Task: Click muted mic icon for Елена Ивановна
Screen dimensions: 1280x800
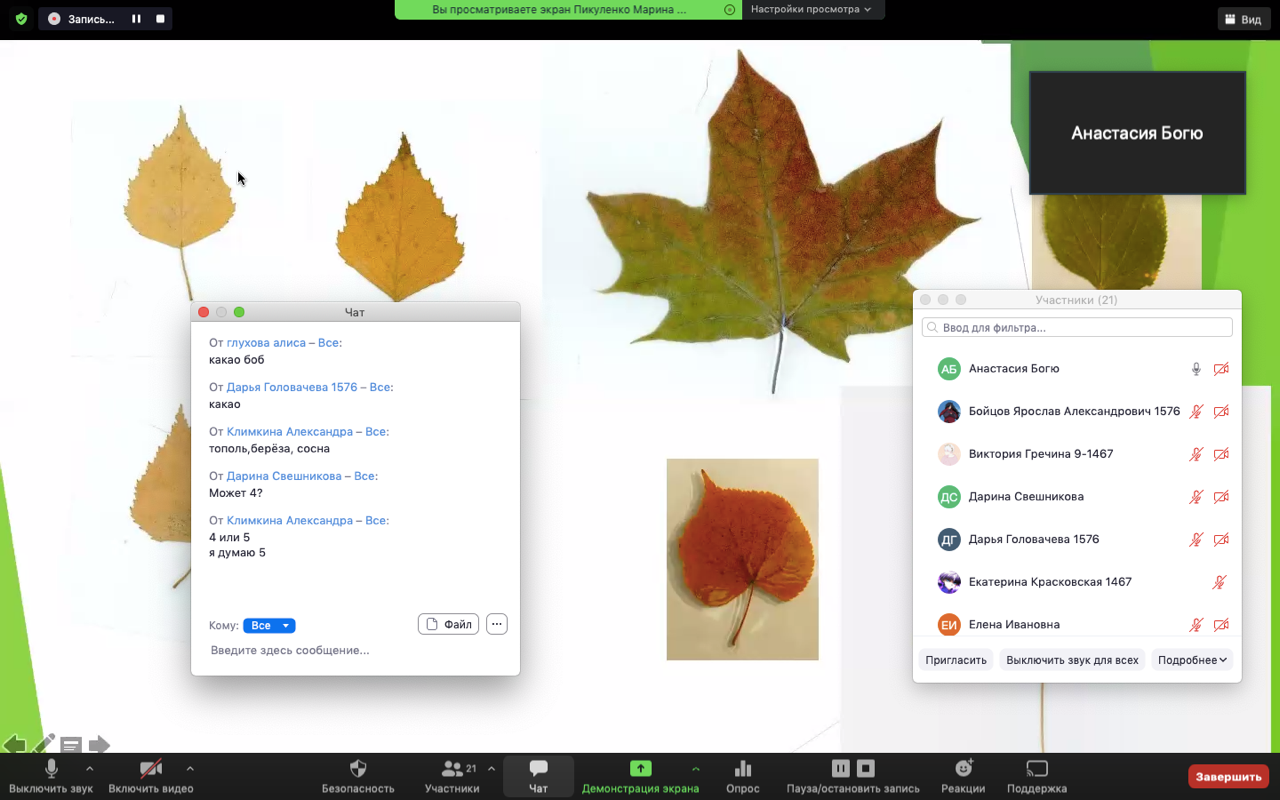Action: click(1196, 624)
